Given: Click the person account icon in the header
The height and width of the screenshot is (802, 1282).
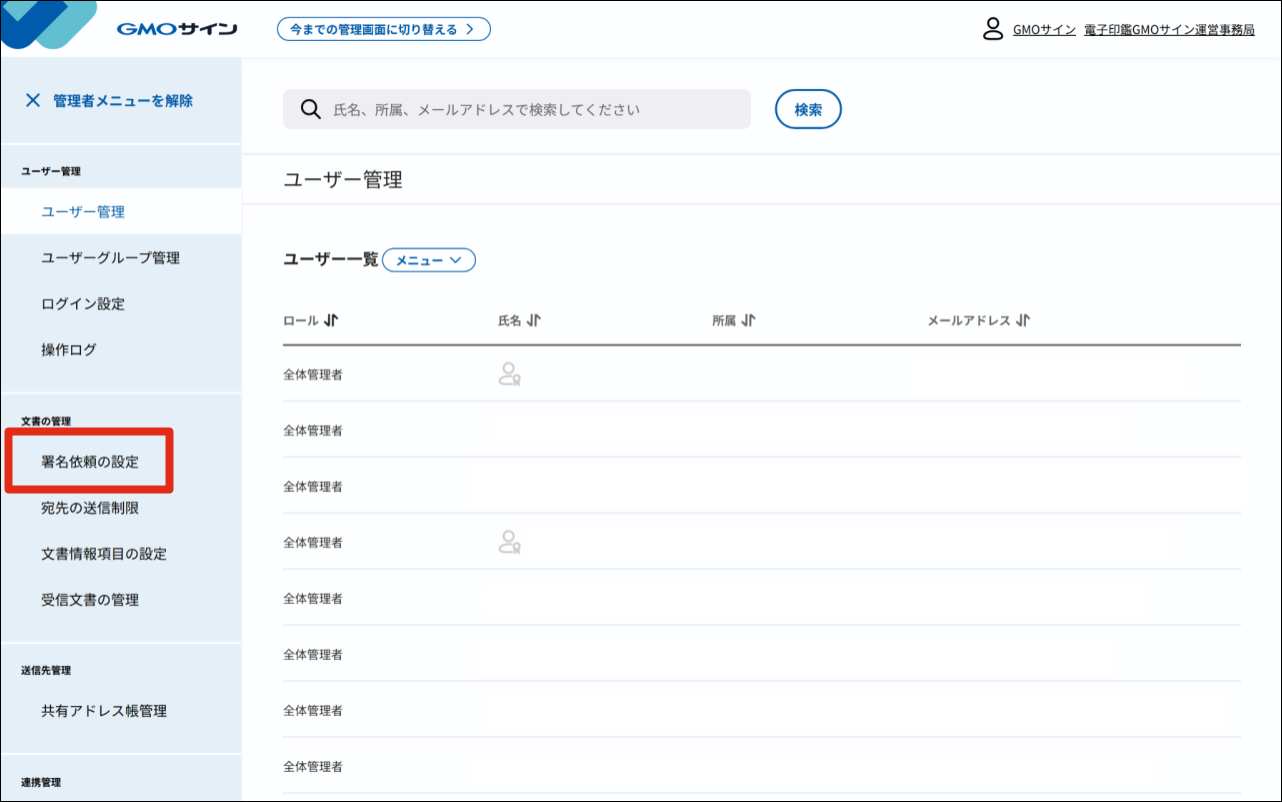Looking at the screenshot, I should pos(993,29).
